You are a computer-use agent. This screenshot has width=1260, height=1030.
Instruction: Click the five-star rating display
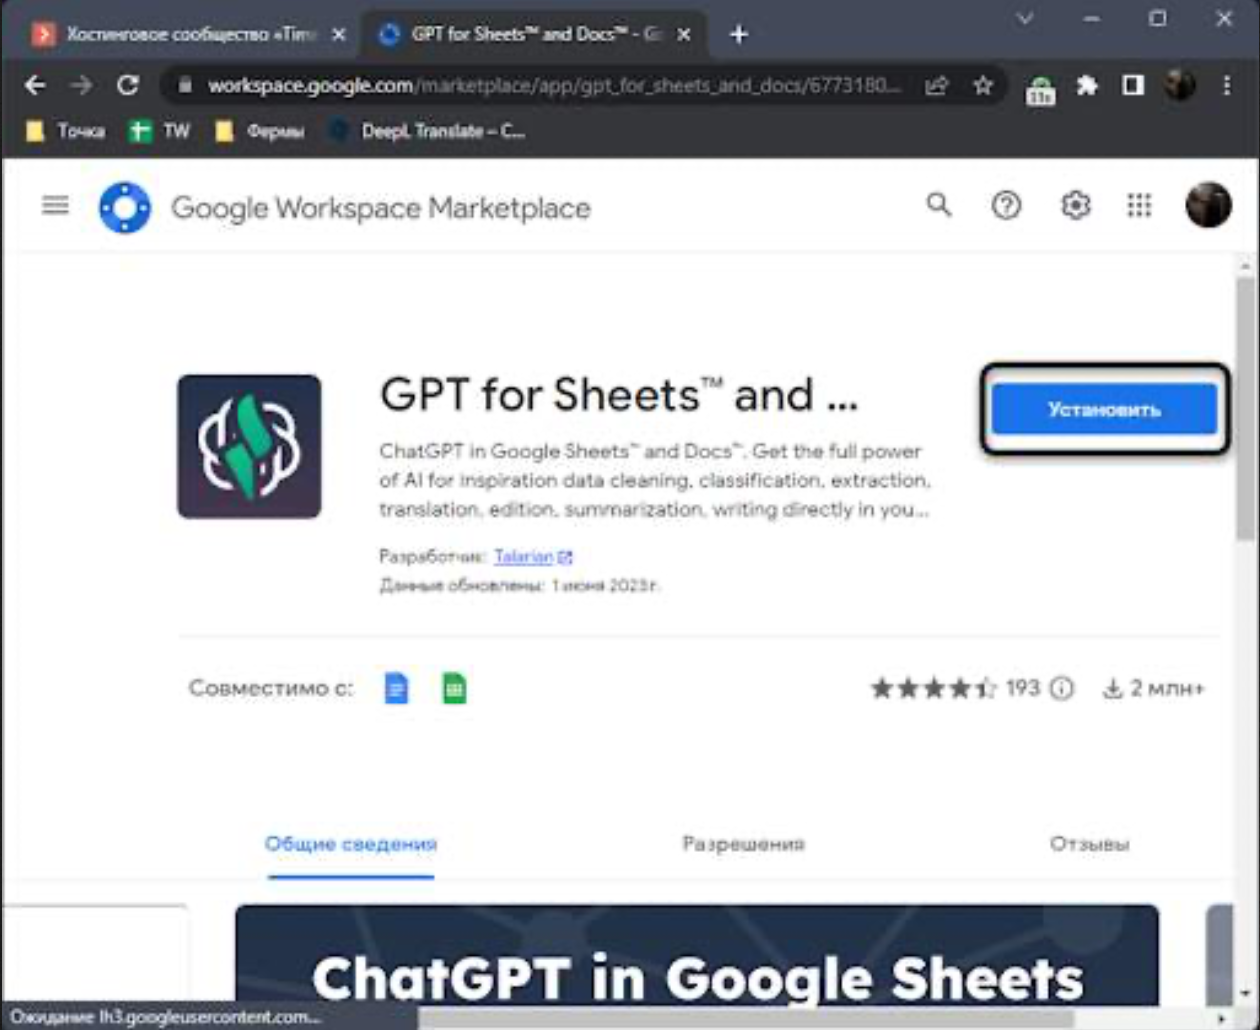(933, 688)
